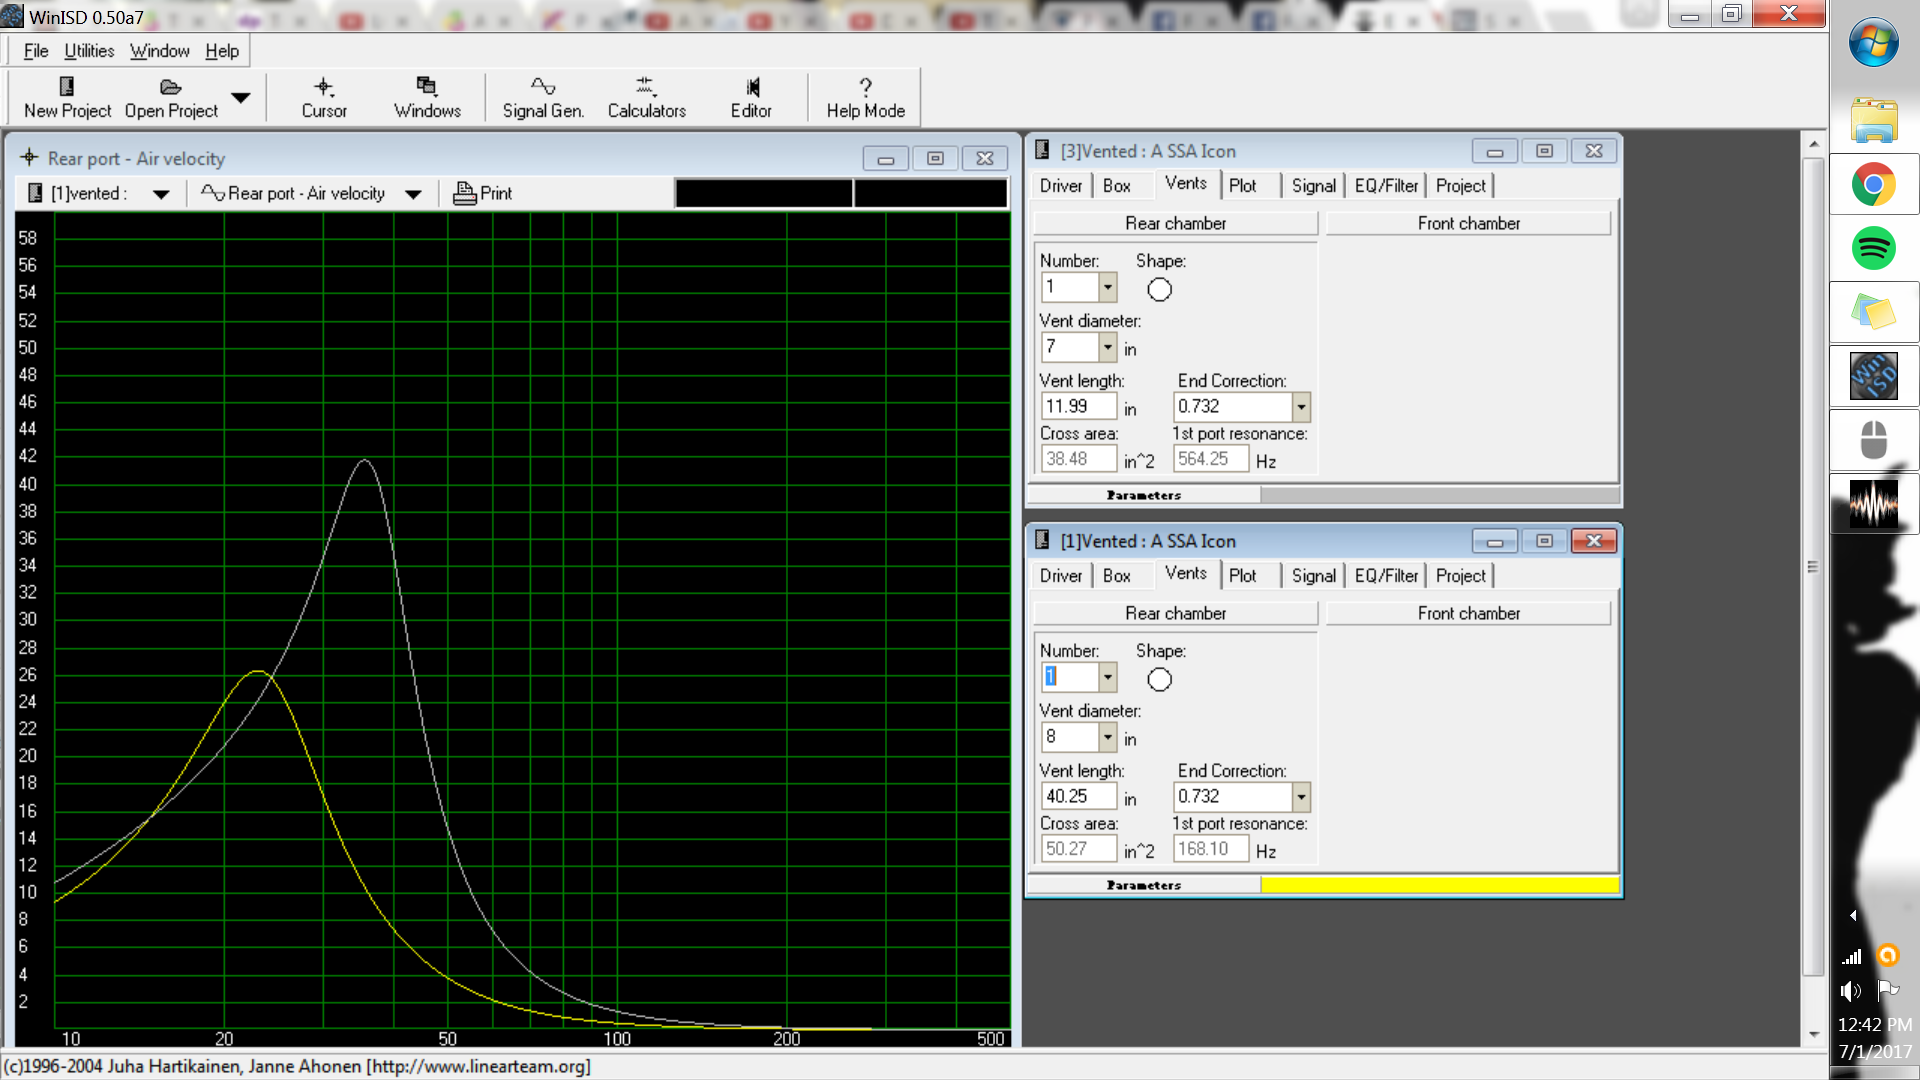
Task: Click Vent length field showing 11.99
Action: pyautogui.click(x=1078, y=406)
